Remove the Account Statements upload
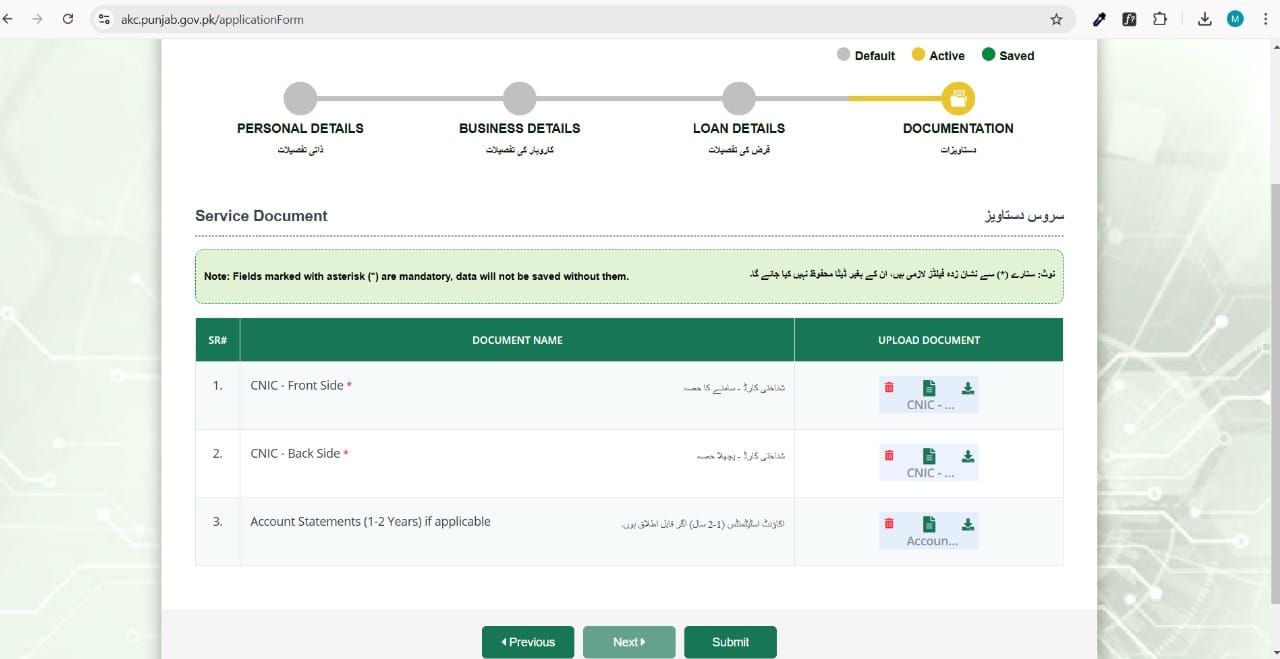The width and height of the screenshot is (1280, 659). click(889, 523)
